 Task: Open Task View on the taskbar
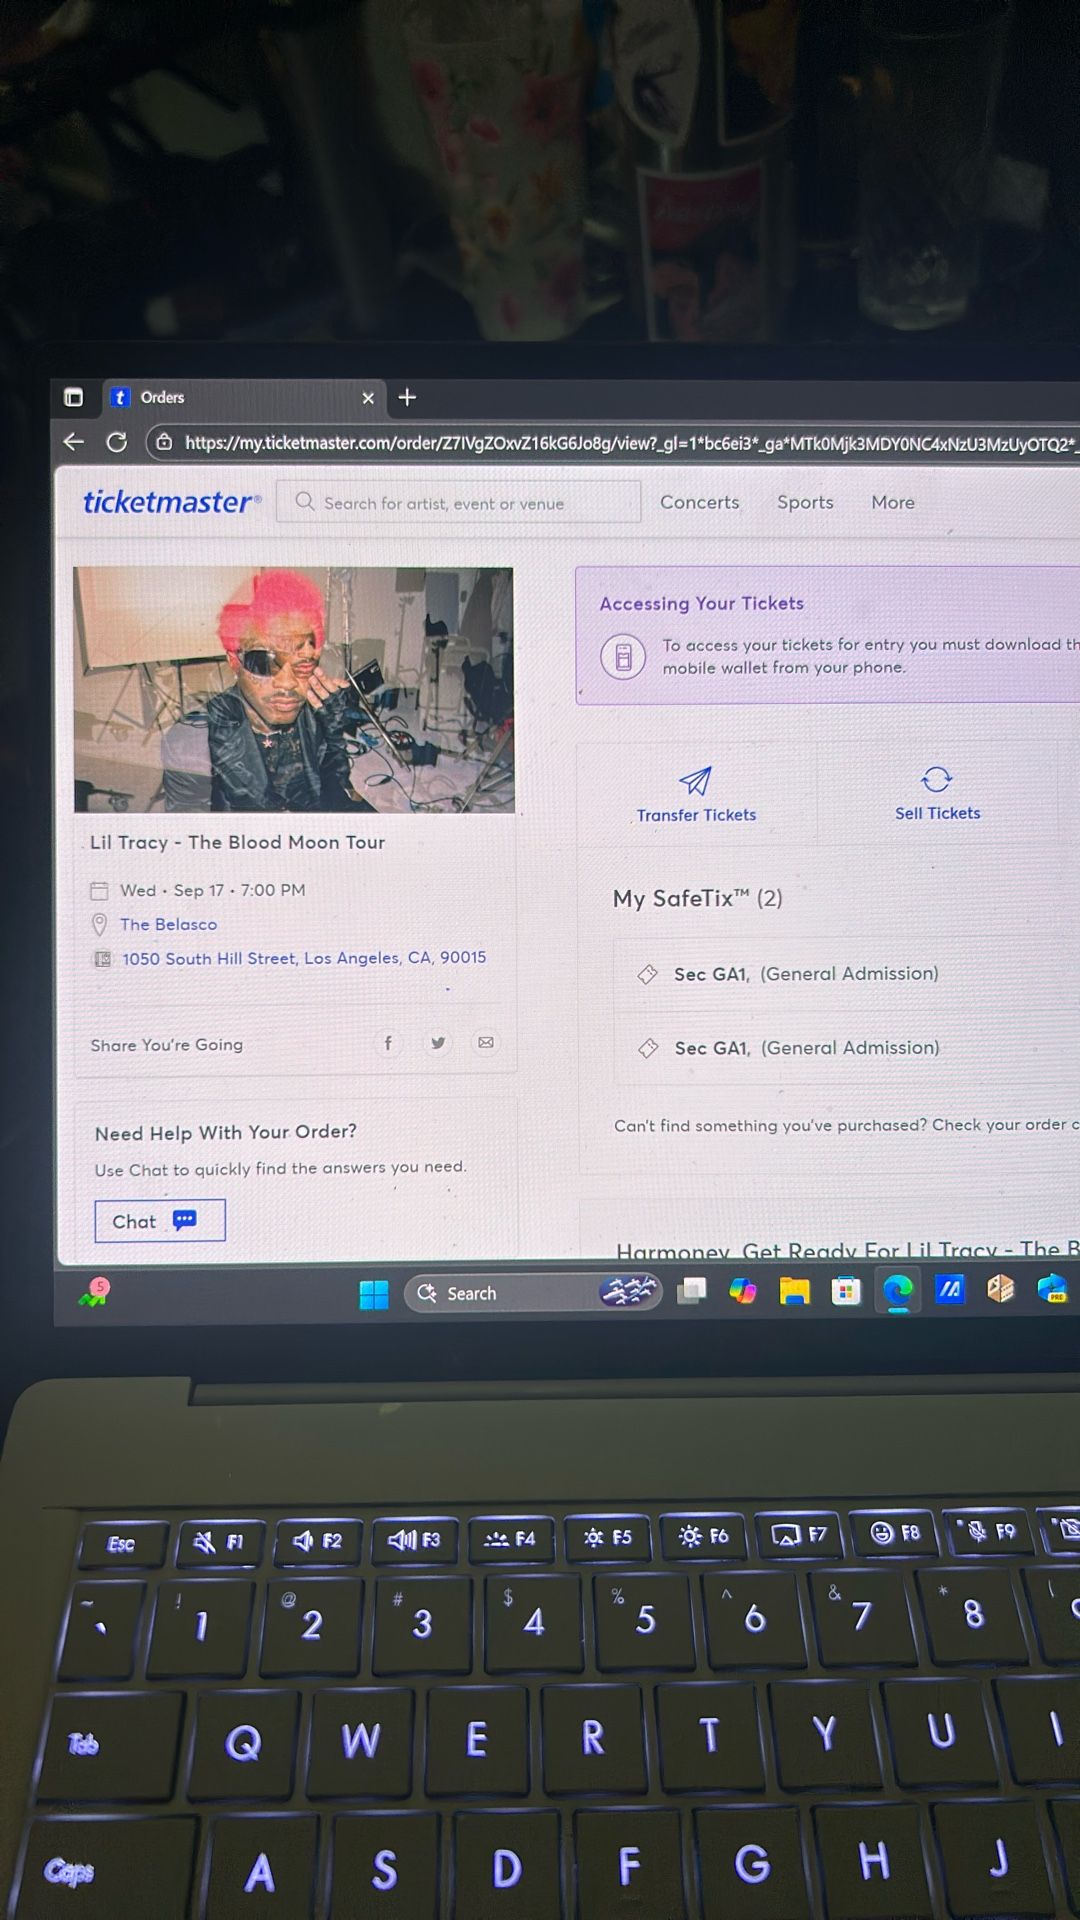pos(691,1292)
